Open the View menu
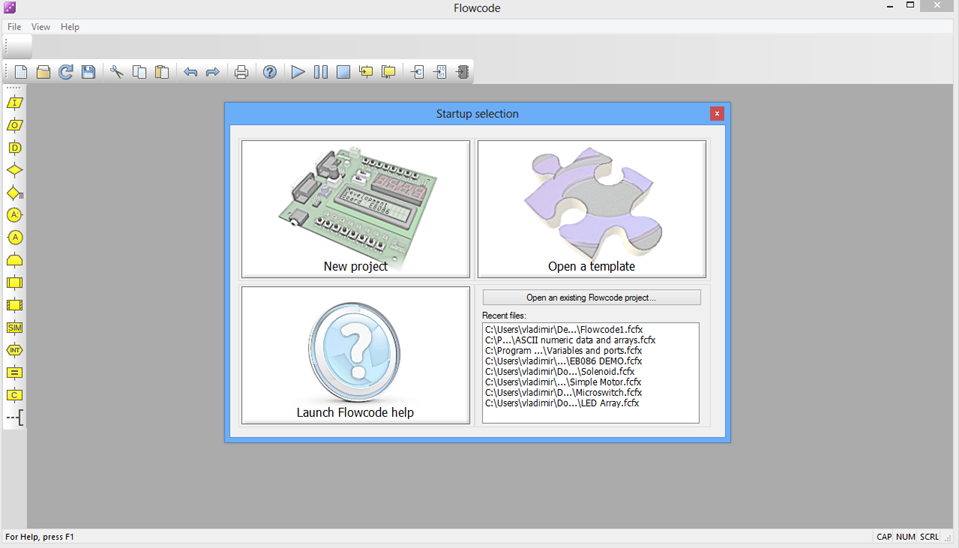 [x=41, y=27]
